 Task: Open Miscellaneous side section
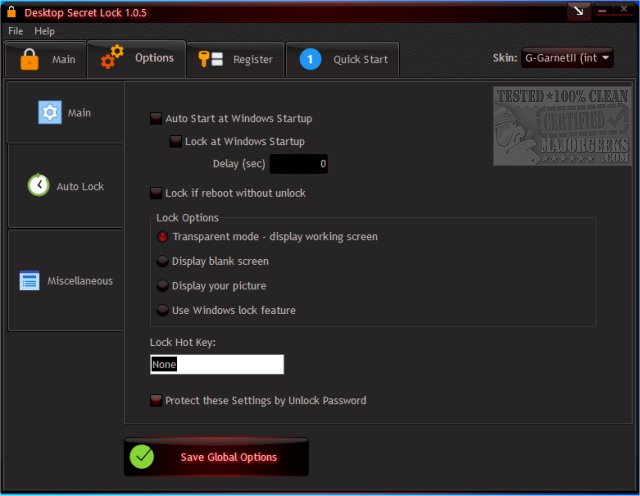click(65, 280)
